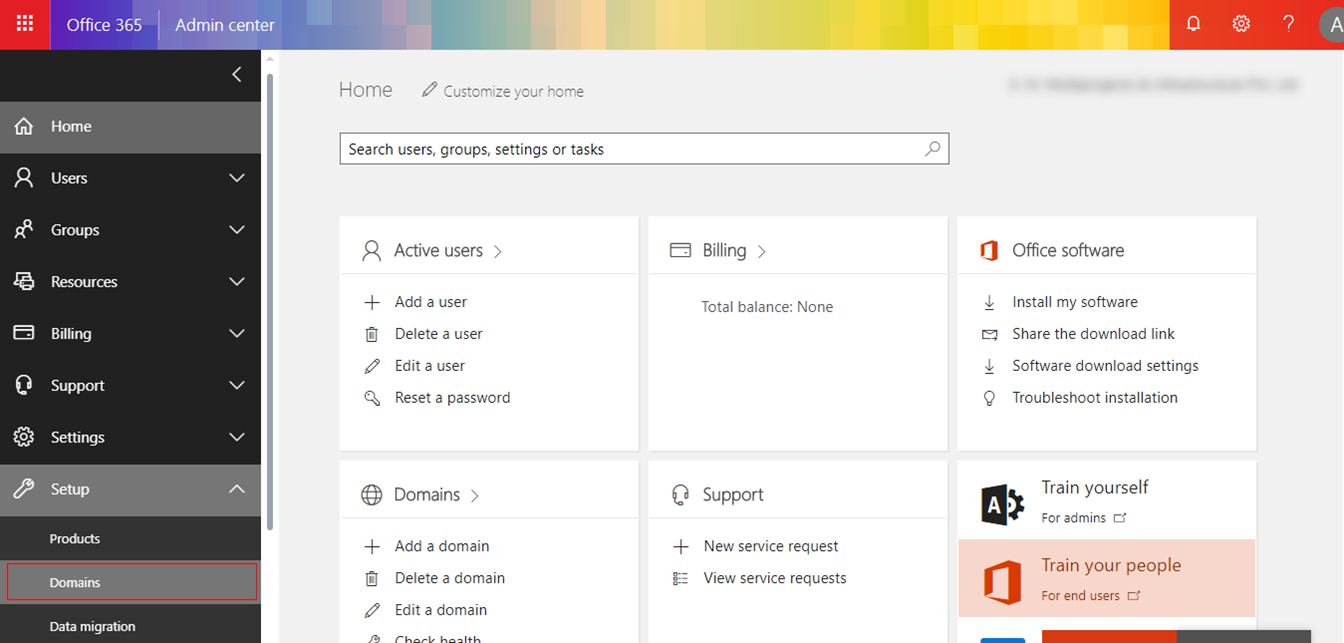Viewport: 1344px width, 643px height.
Task: Click the Setup wrench icon in sidebar
Action: point(24,489)
